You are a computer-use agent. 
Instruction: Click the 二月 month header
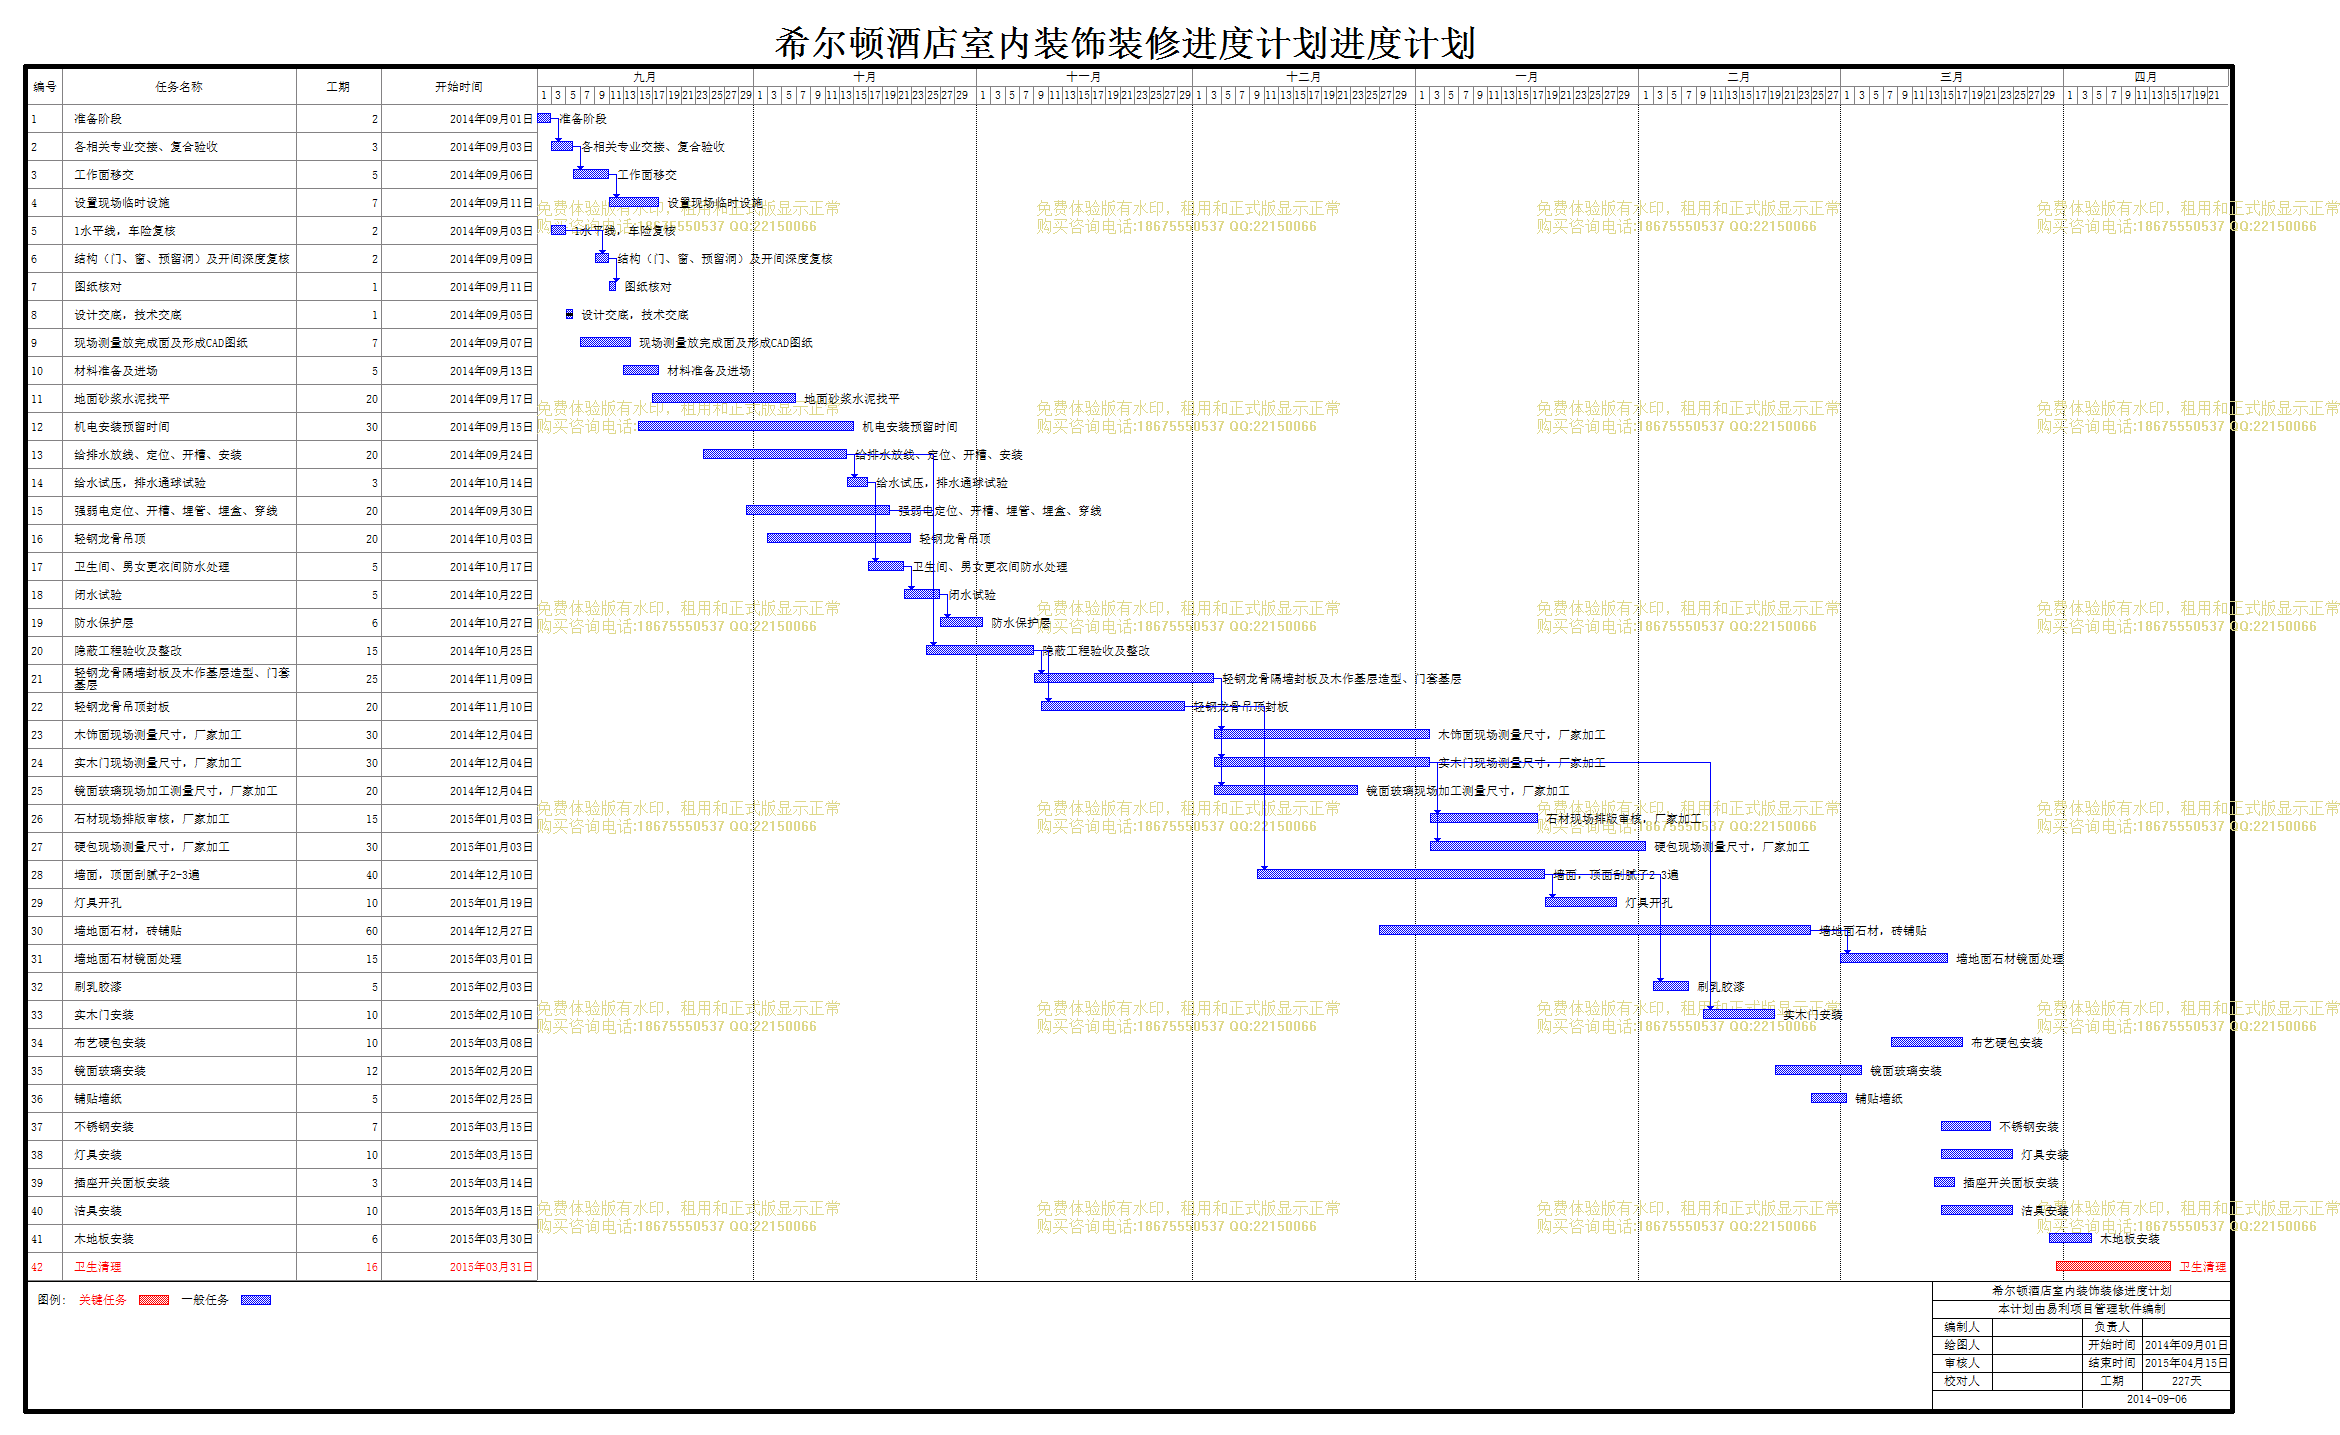[1739, 77]
